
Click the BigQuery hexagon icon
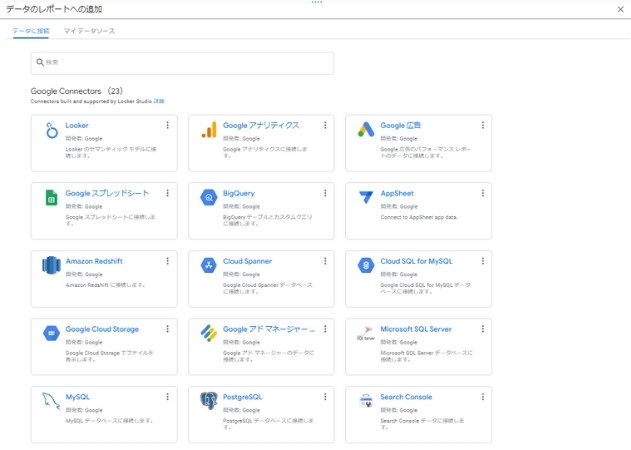click(x=209, y=198)
